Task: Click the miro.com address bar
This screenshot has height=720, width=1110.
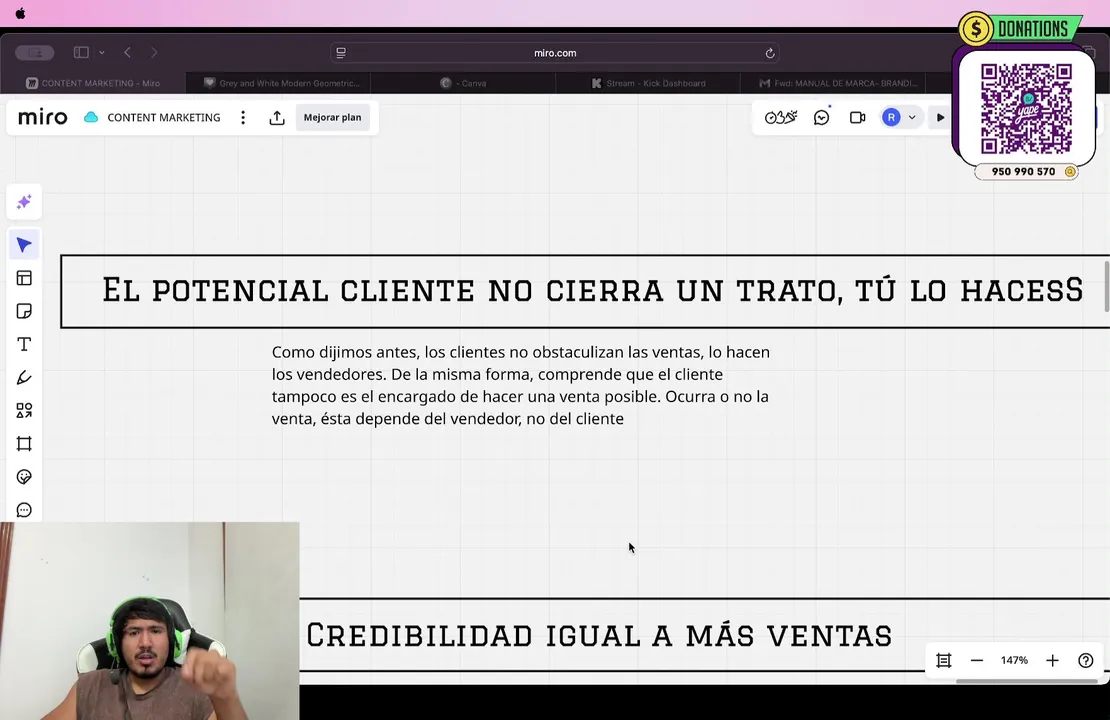Action: point(555,53)
